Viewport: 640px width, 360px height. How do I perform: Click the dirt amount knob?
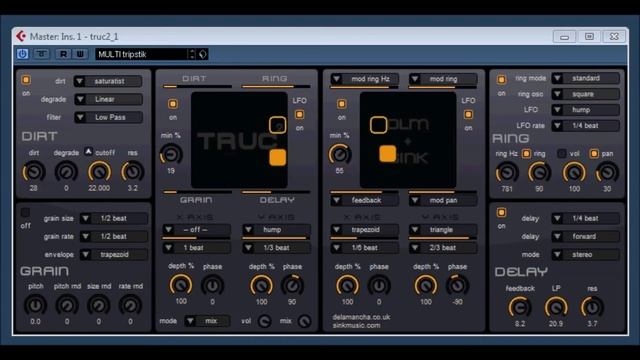pyautogui.click(x=34, y=172)
